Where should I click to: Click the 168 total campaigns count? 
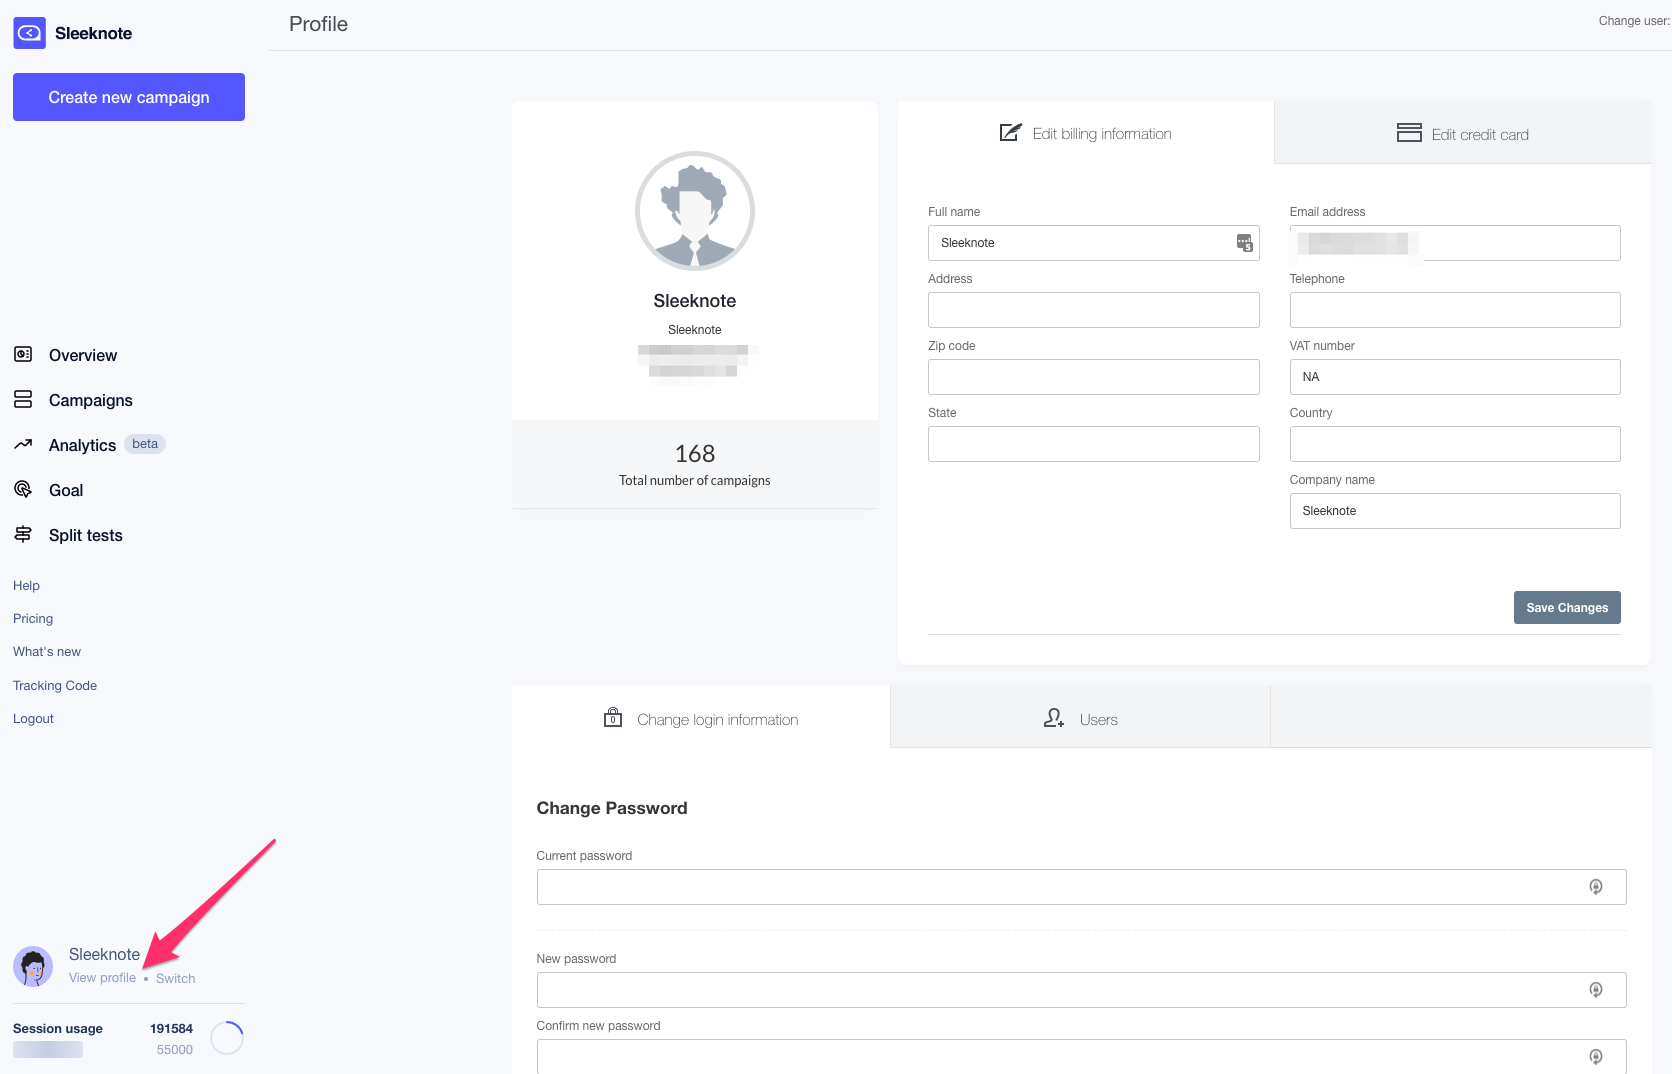[695, 453]
